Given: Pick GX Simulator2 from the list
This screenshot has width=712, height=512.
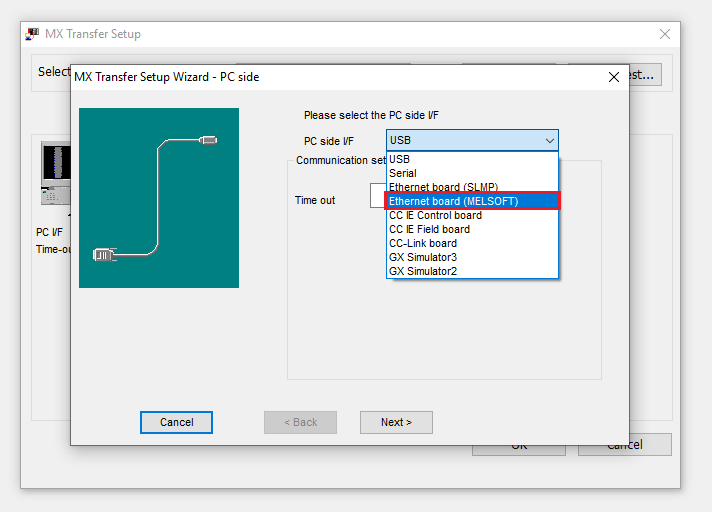Looking at the screenshot, I should [472, 271].
